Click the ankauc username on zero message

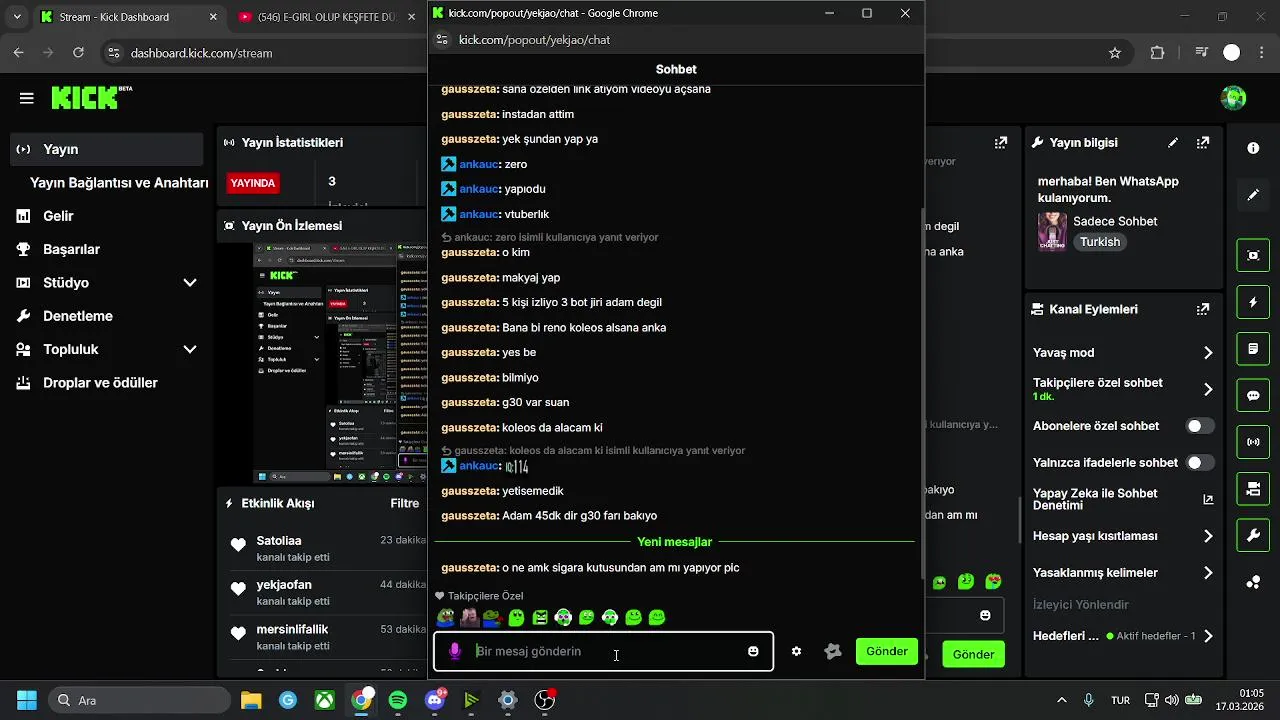(x=478, y=164)
